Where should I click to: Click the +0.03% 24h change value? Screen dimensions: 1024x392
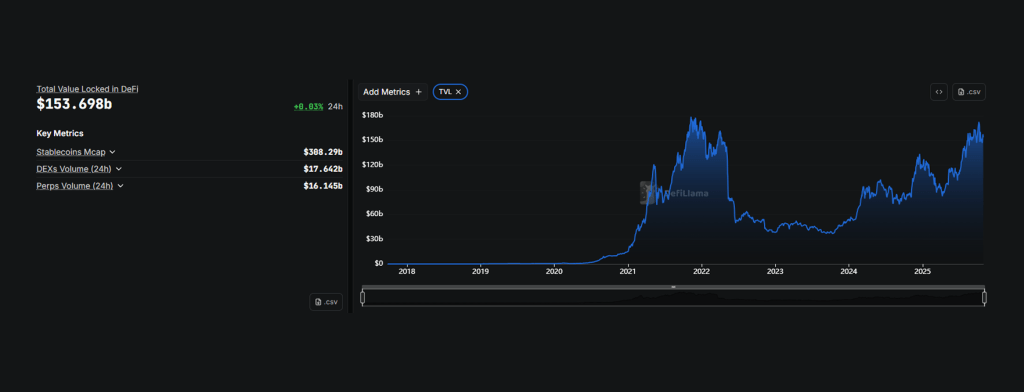point(308,106)
